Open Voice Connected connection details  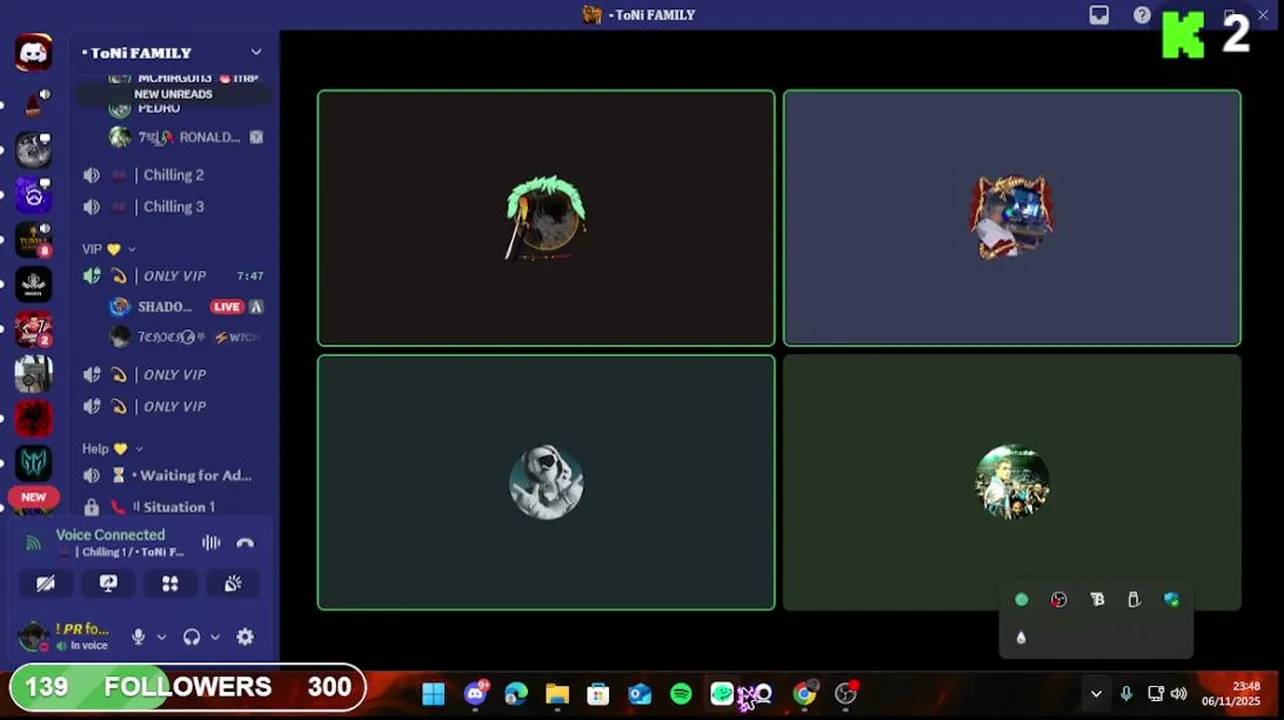(x=110, y=535)
